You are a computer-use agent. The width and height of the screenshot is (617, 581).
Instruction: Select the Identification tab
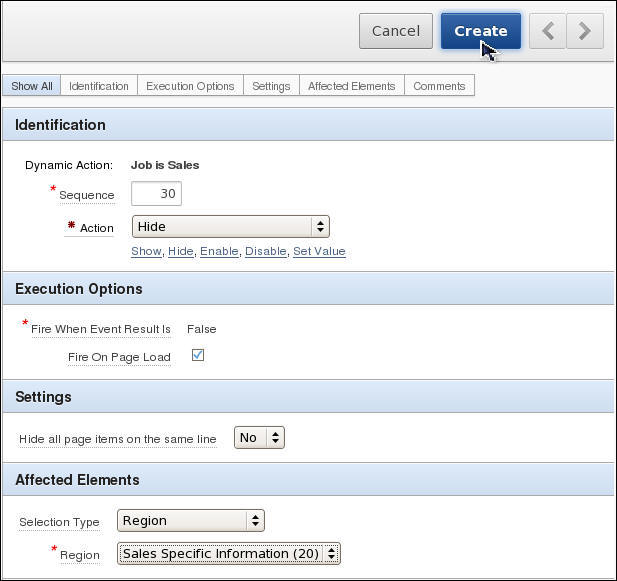click(x=99, y=86)
